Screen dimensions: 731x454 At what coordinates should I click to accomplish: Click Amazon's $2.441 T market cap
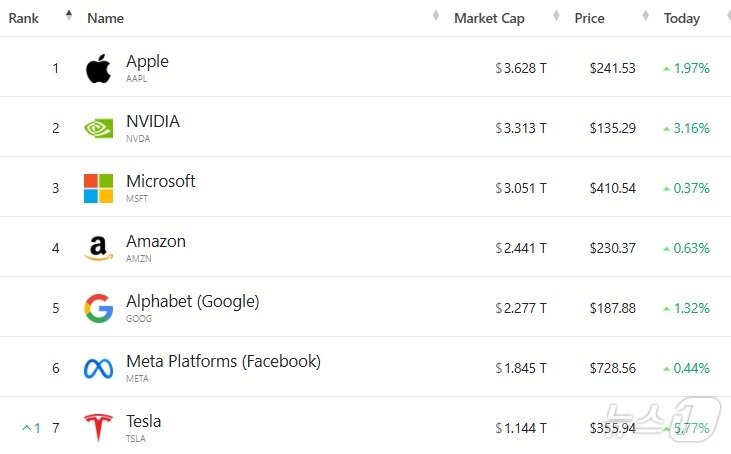pyautogui.click(x=521, y=248)
